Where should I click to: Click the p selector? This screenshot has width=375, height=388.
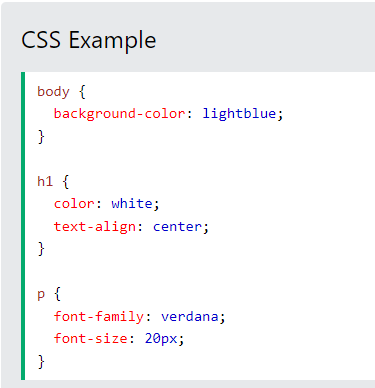(41, 295)
